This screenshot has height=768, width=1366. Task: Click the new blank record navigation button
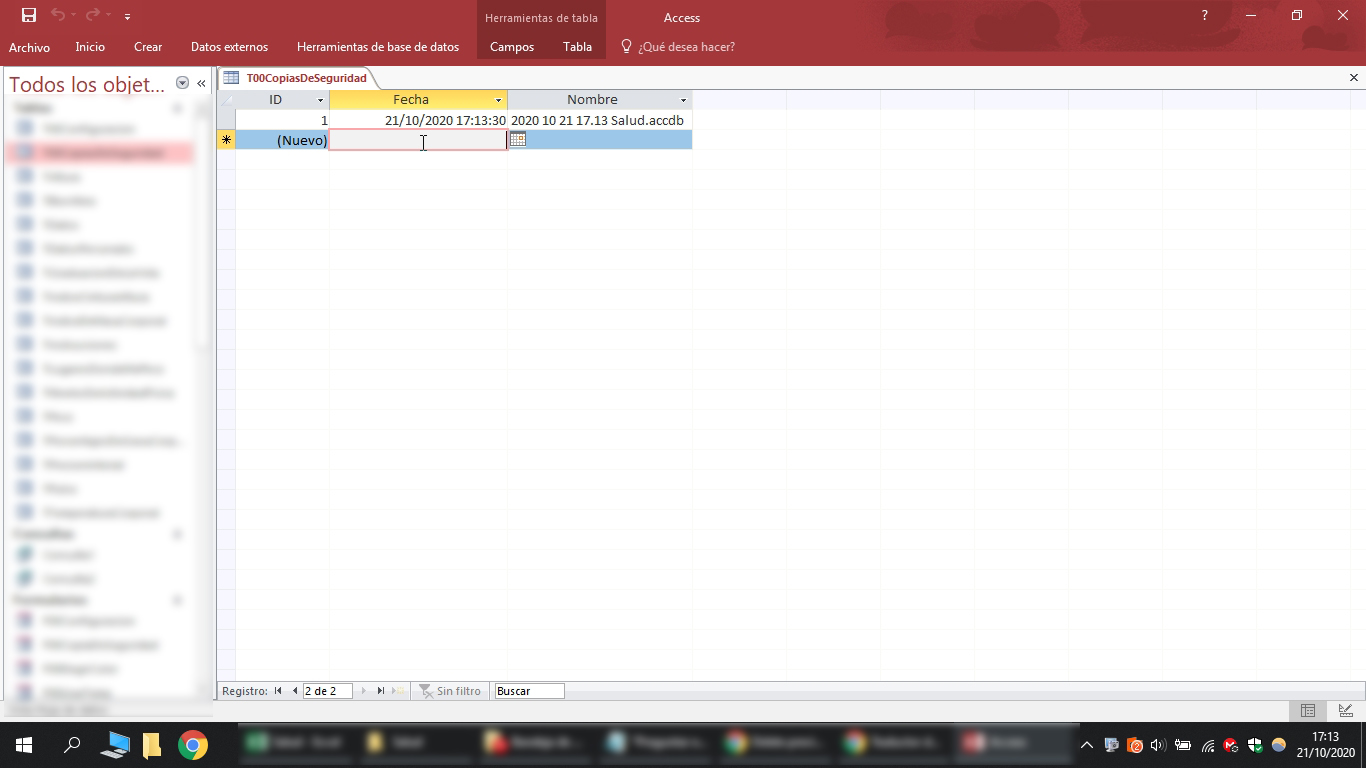399,691
